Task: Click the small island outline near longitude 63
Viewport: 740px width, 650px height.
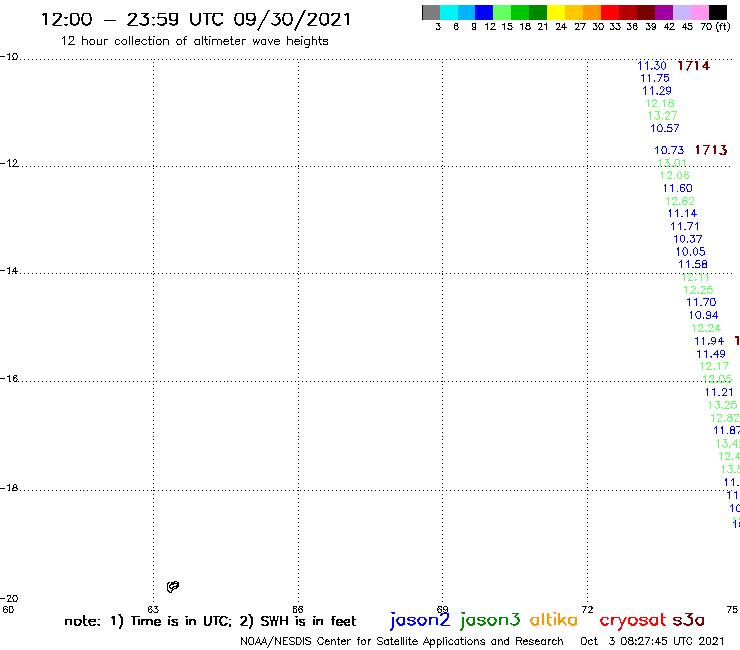Action: (173, 587)
